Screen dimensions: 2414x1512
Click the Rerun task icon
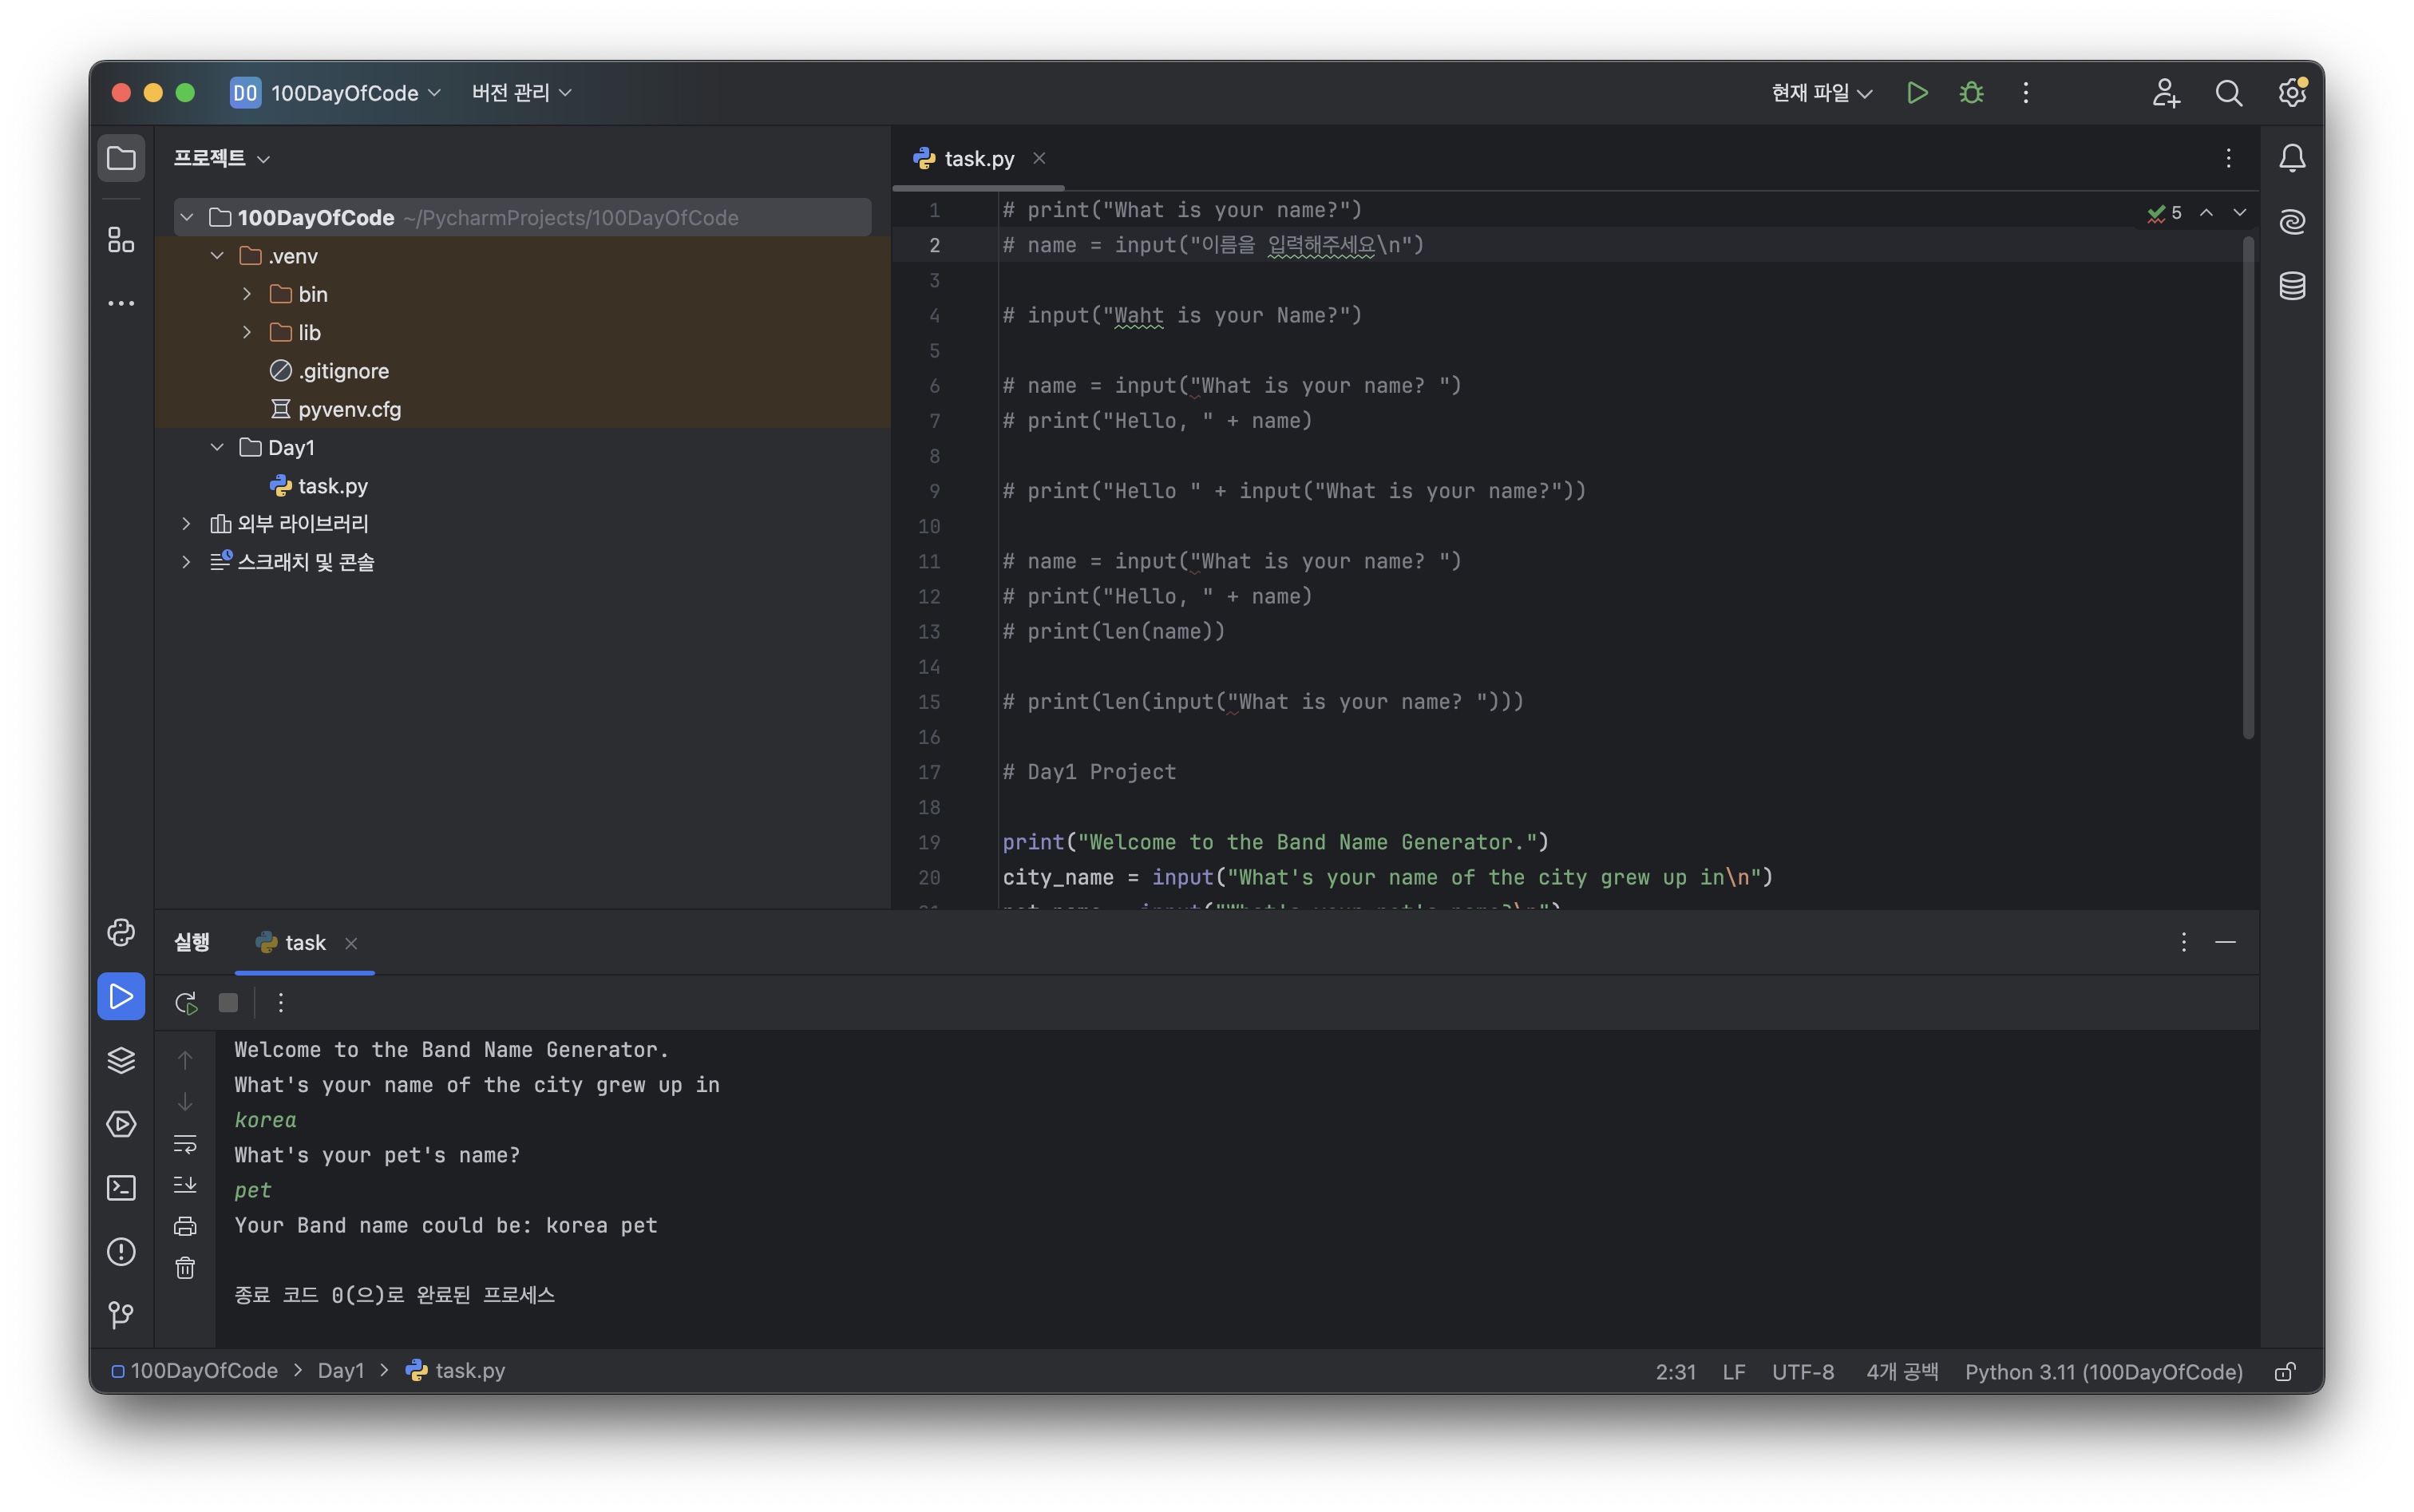(x=186, y=1003)
